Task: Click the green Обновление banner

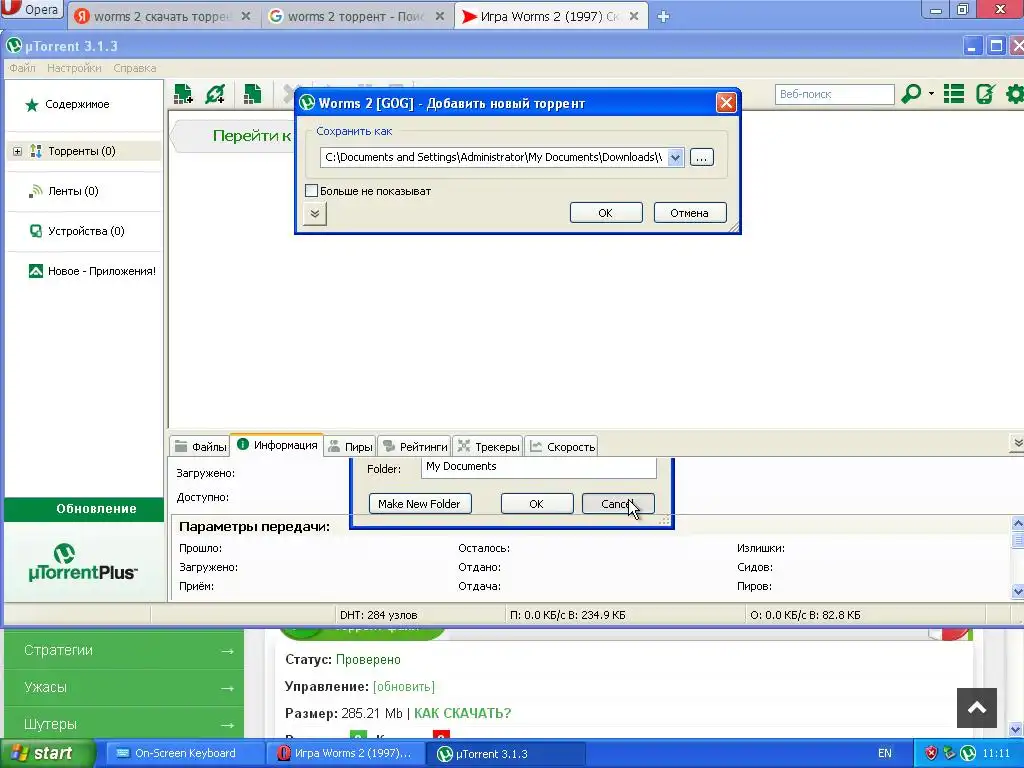Action: (84, 509)
